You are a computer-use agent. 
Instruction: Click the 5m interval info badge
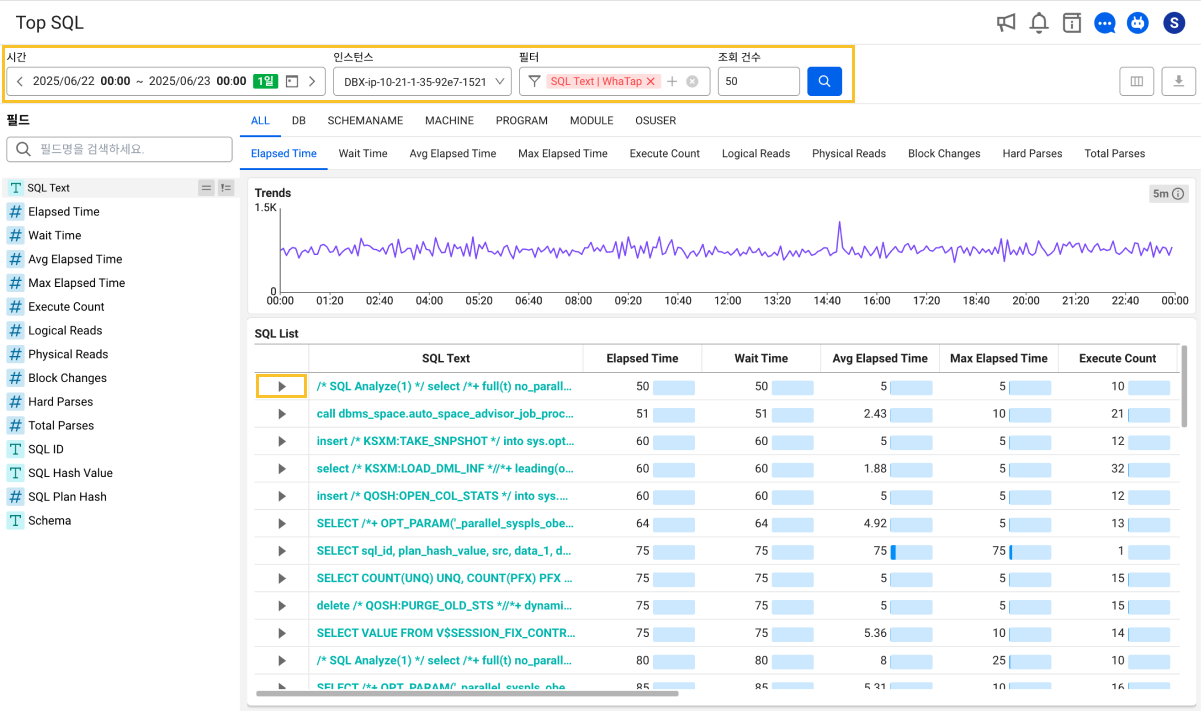click(1168, 193)
